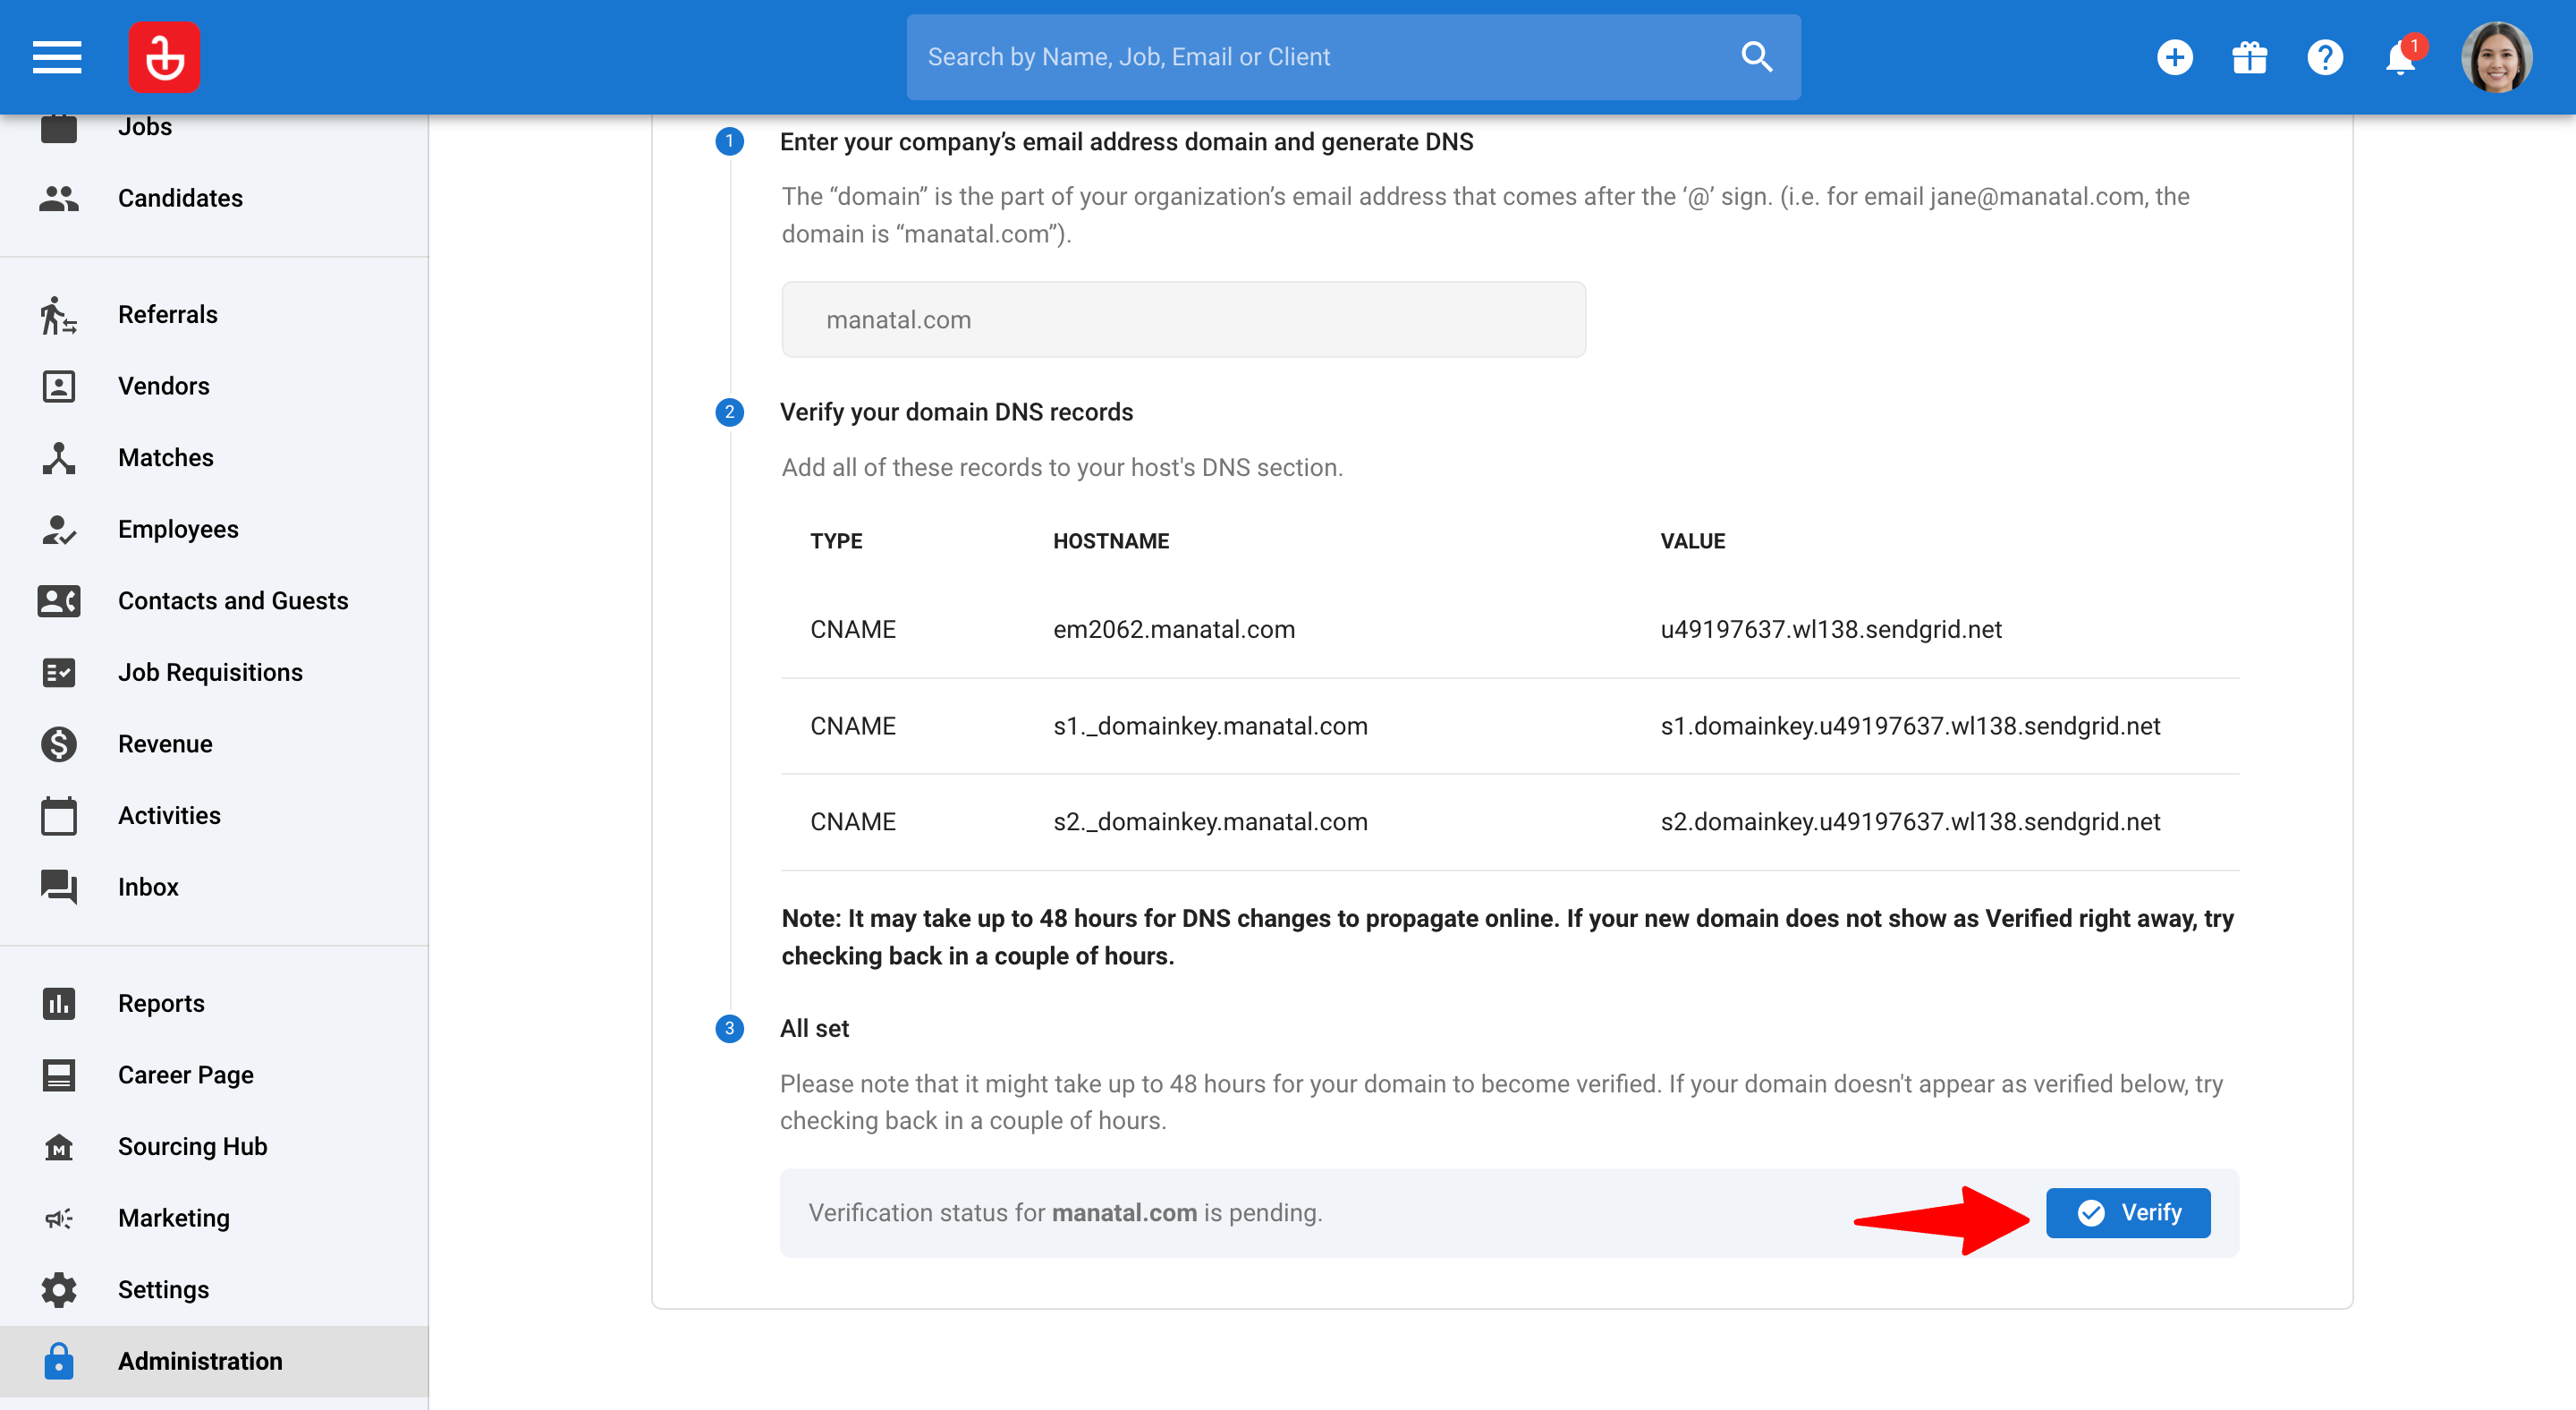Click the Settings gear icon

pyautogui.click(x=59, y=1290)
